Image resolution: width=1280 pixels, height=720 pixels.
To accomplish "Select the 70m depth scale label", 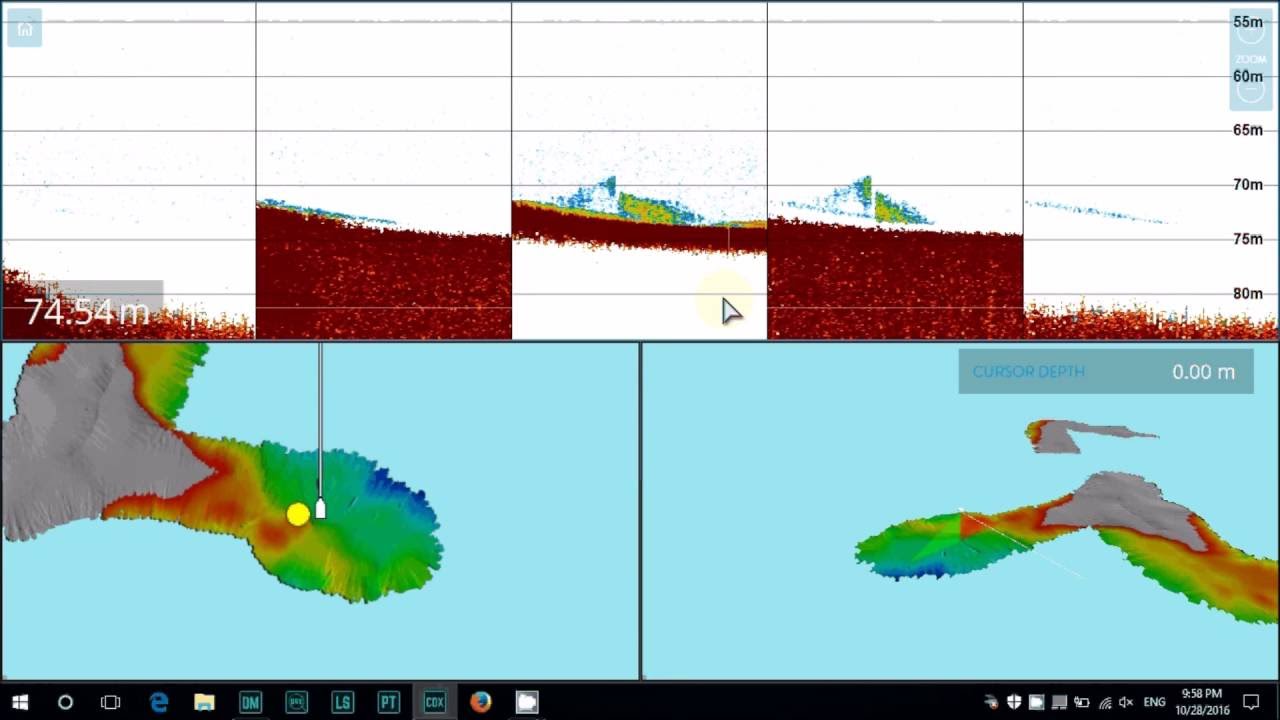I will [1247, 184].
